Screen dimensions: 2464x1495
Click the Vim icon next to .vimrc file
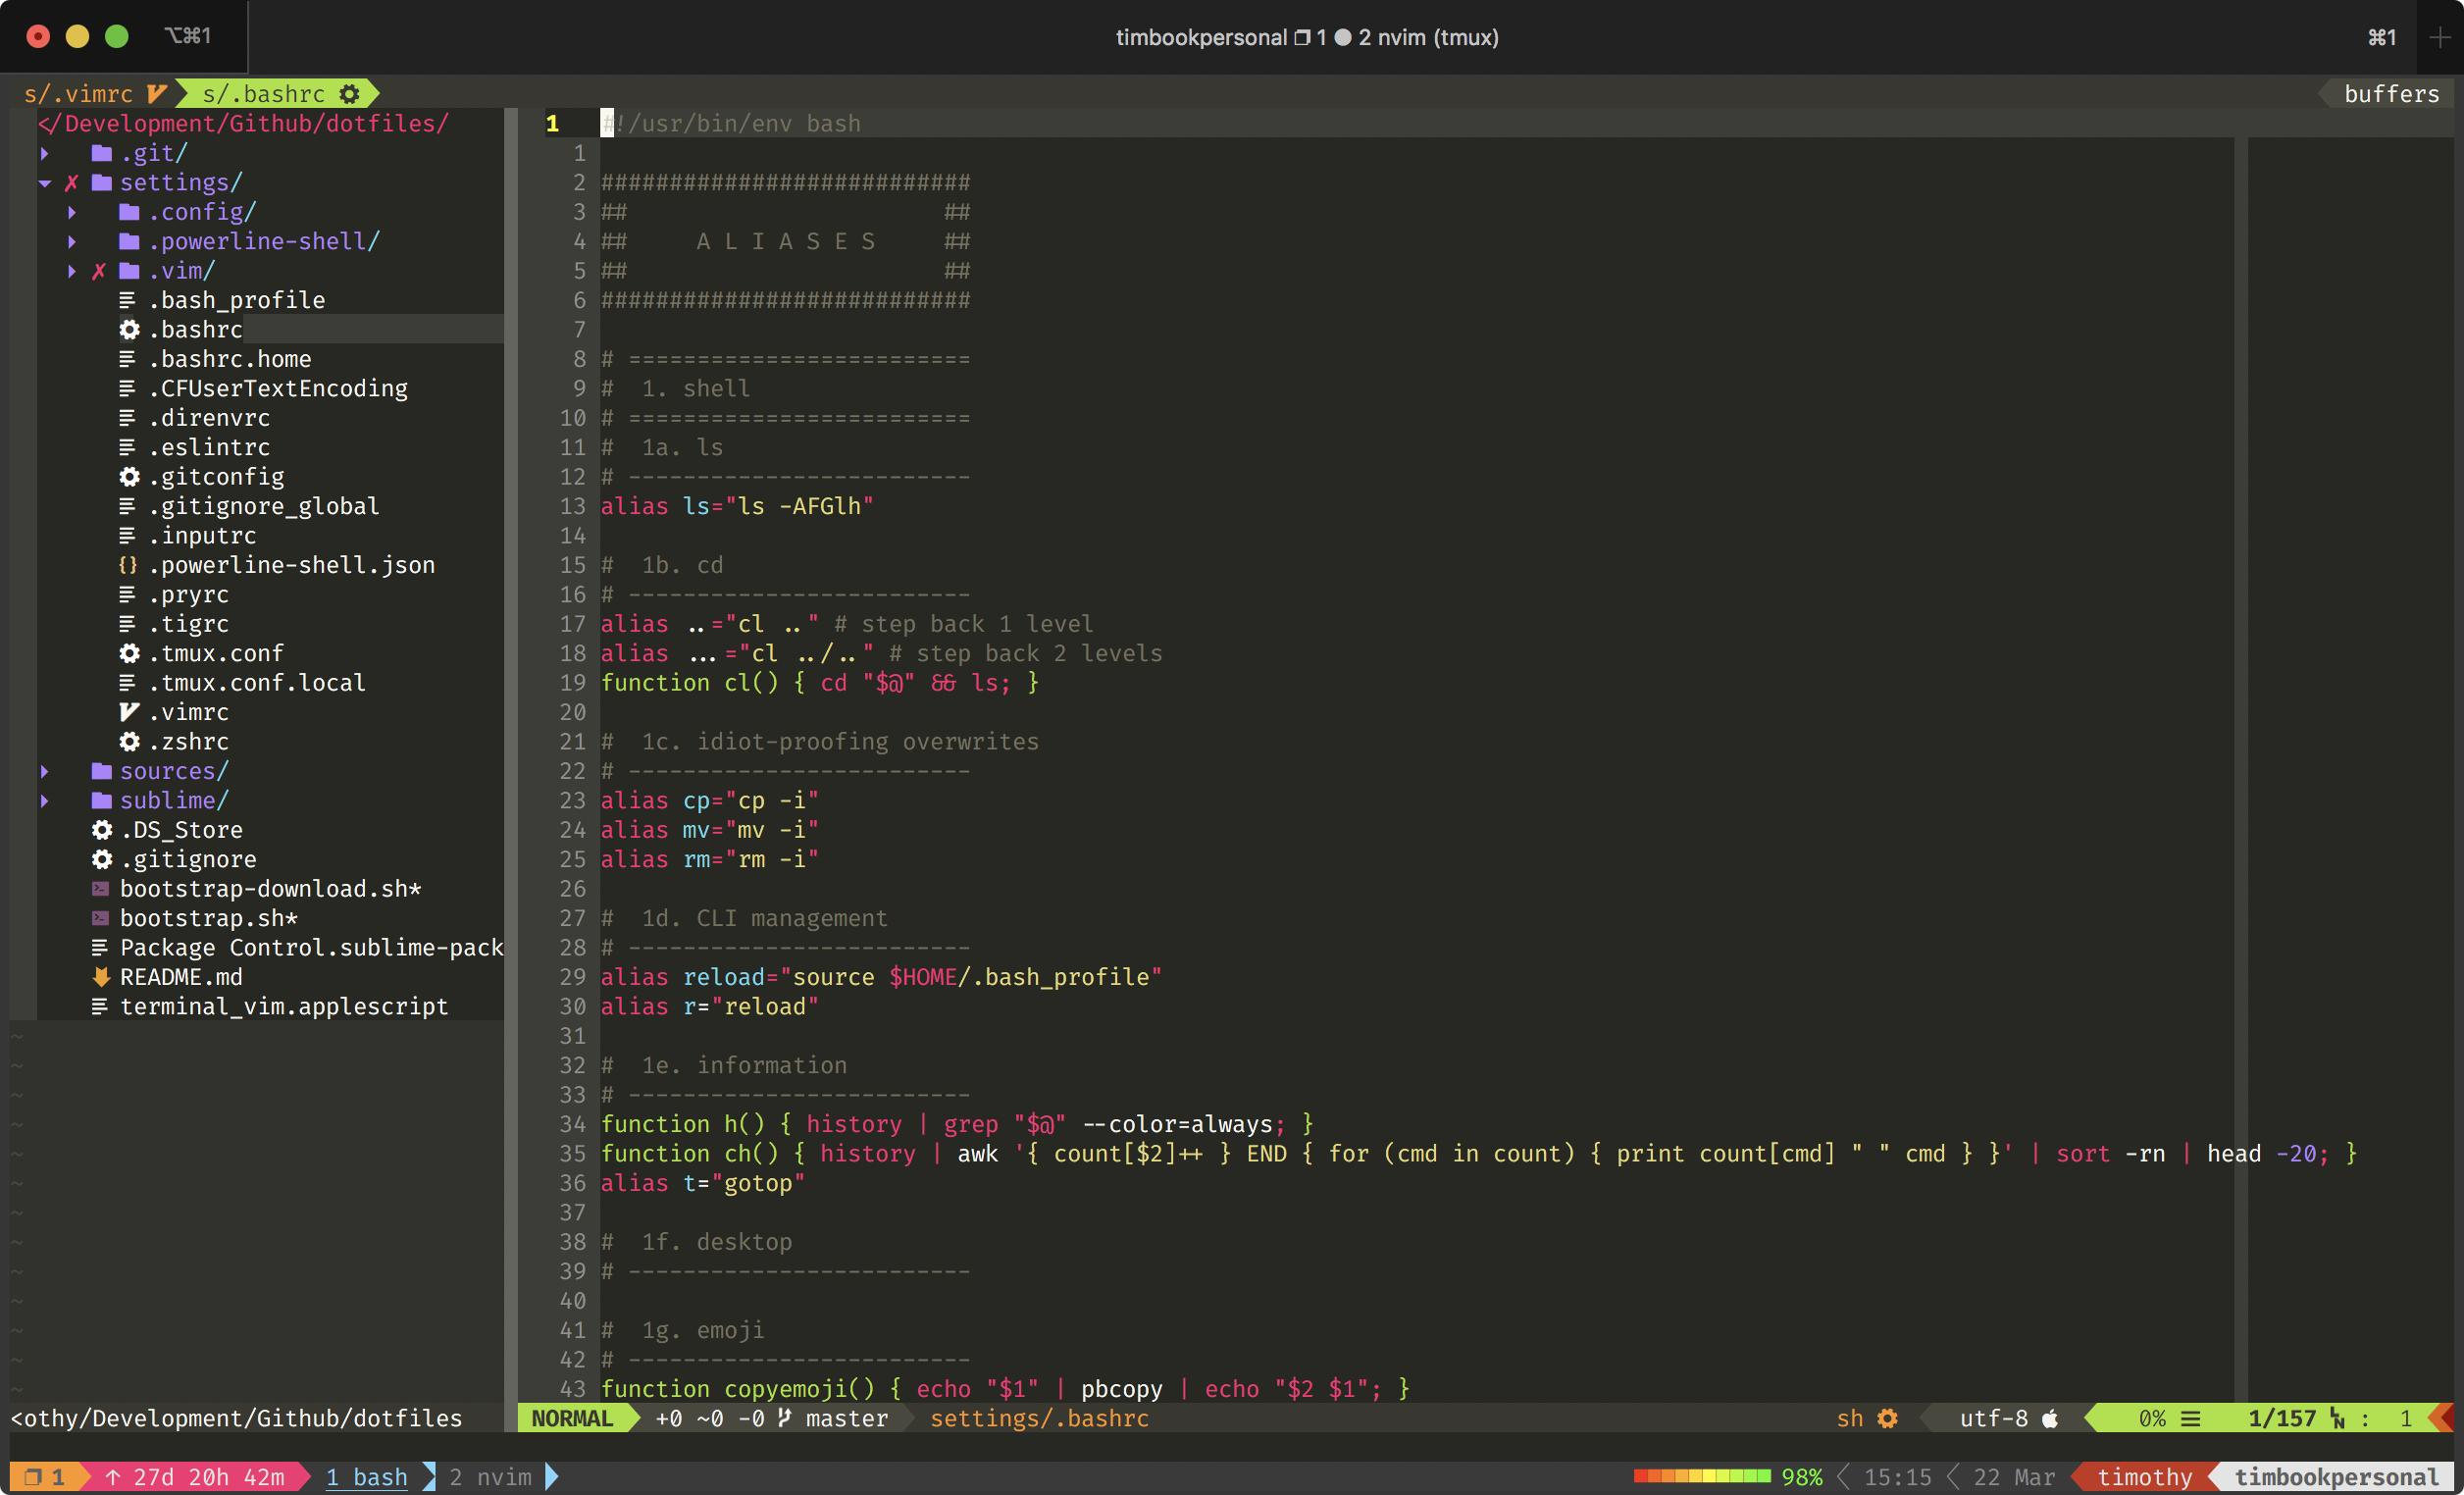tap(129, 712)
